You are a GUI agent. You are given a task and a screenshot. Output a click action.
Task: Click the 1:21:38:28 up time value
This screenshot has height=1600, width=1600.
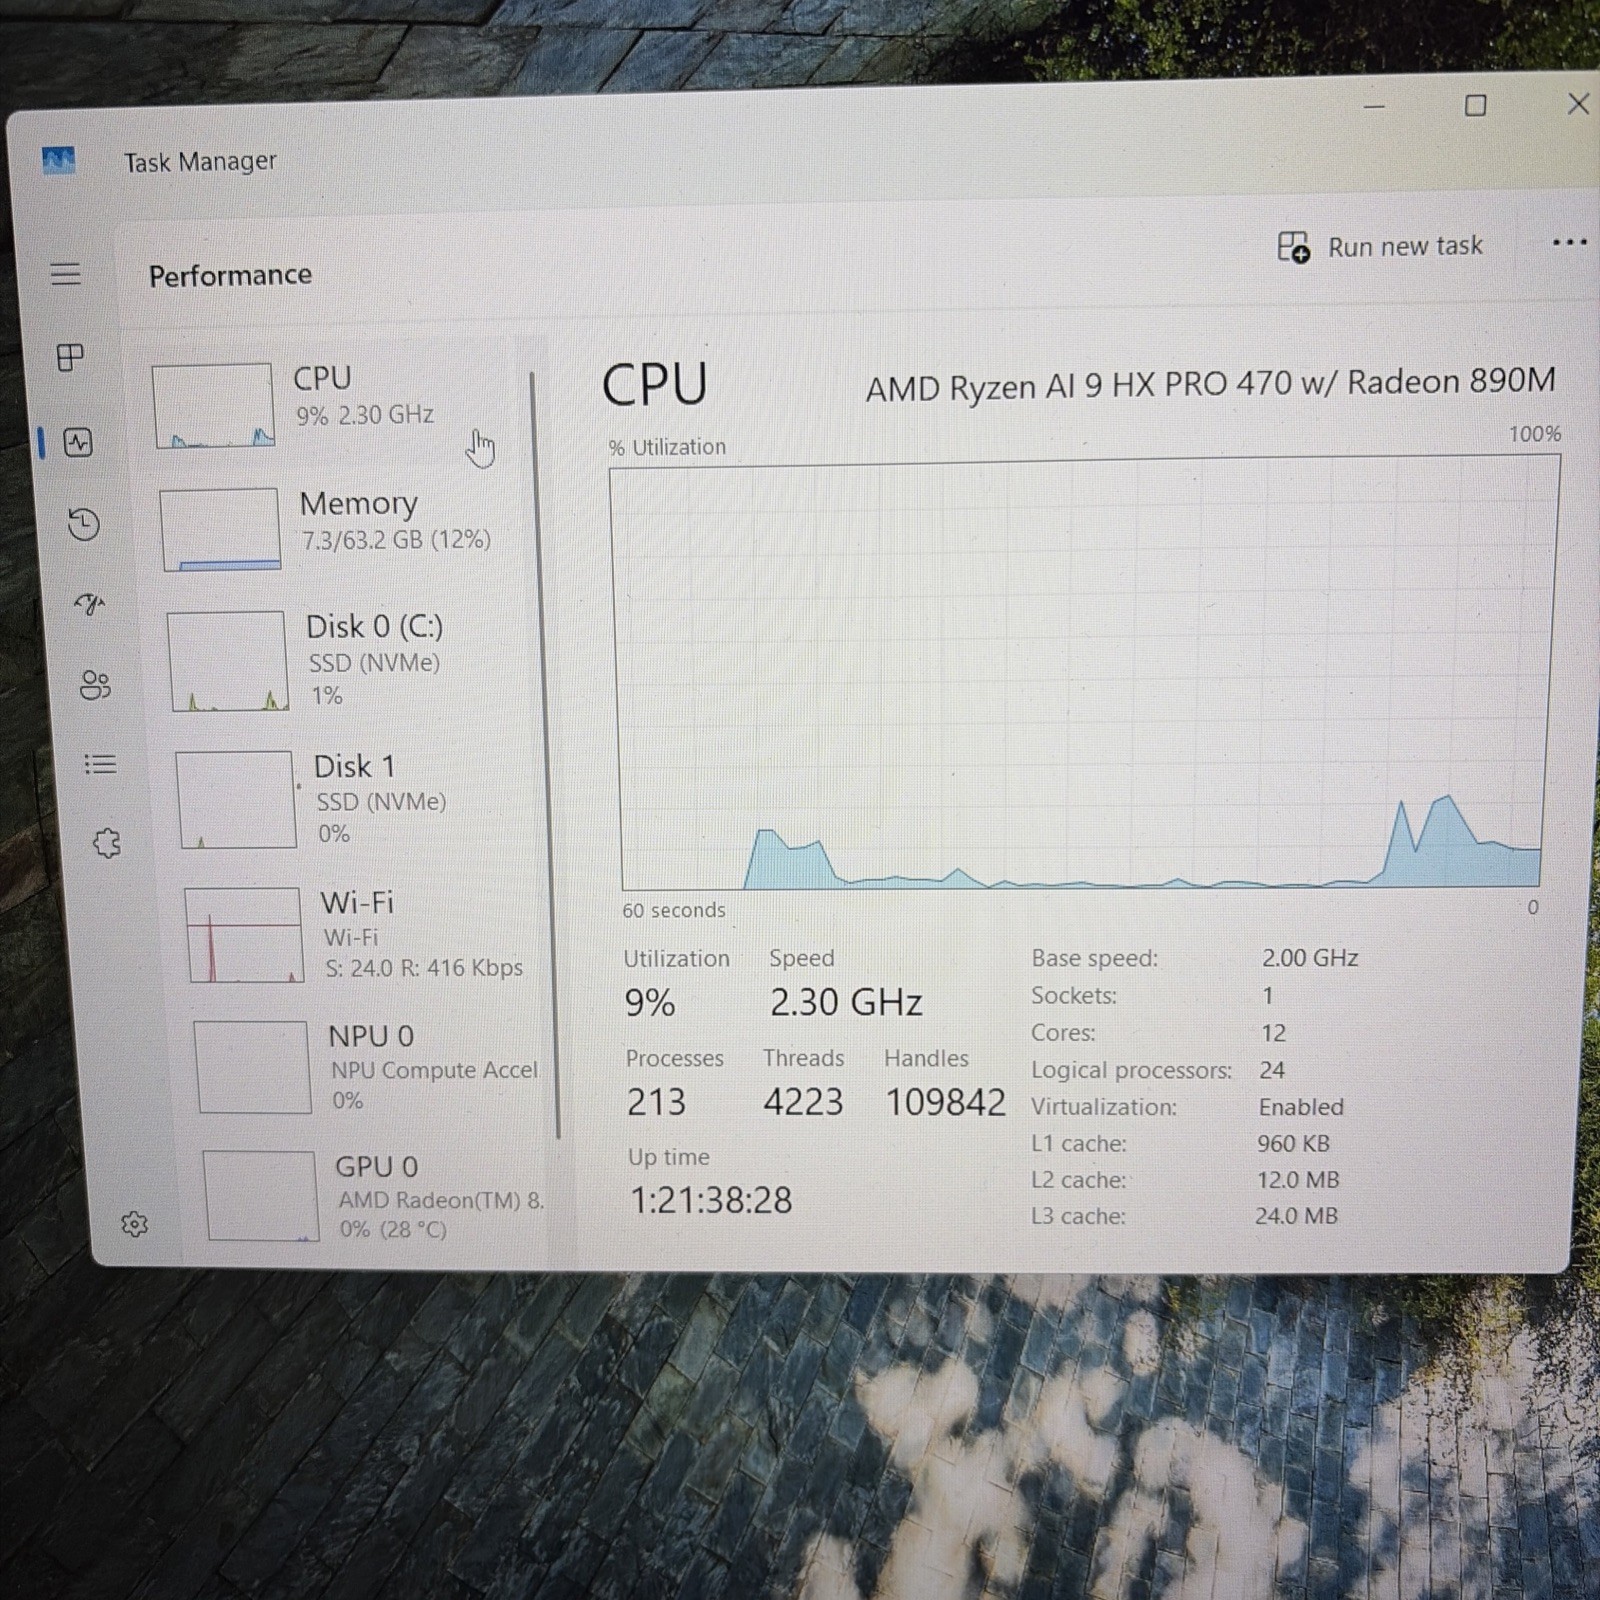pos(711,1200)
